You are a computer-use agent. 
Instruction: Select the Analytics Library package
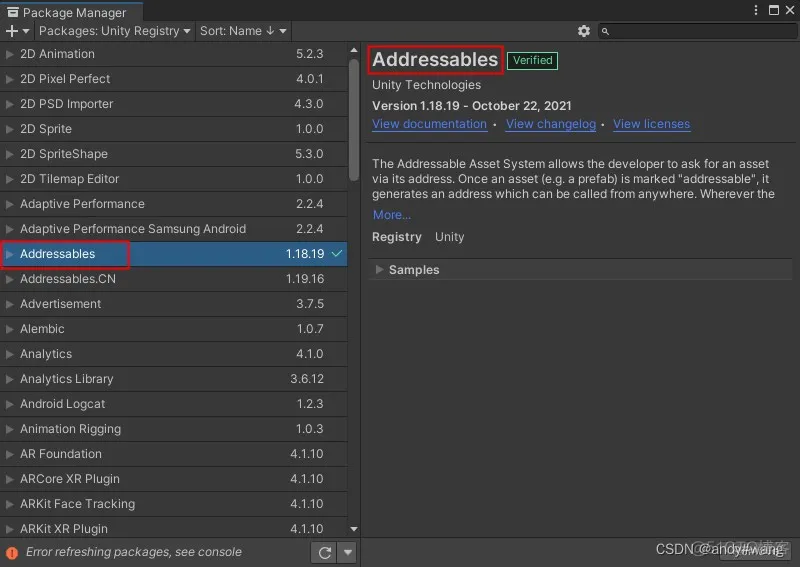pyautogui.click(x=173, y=379)
